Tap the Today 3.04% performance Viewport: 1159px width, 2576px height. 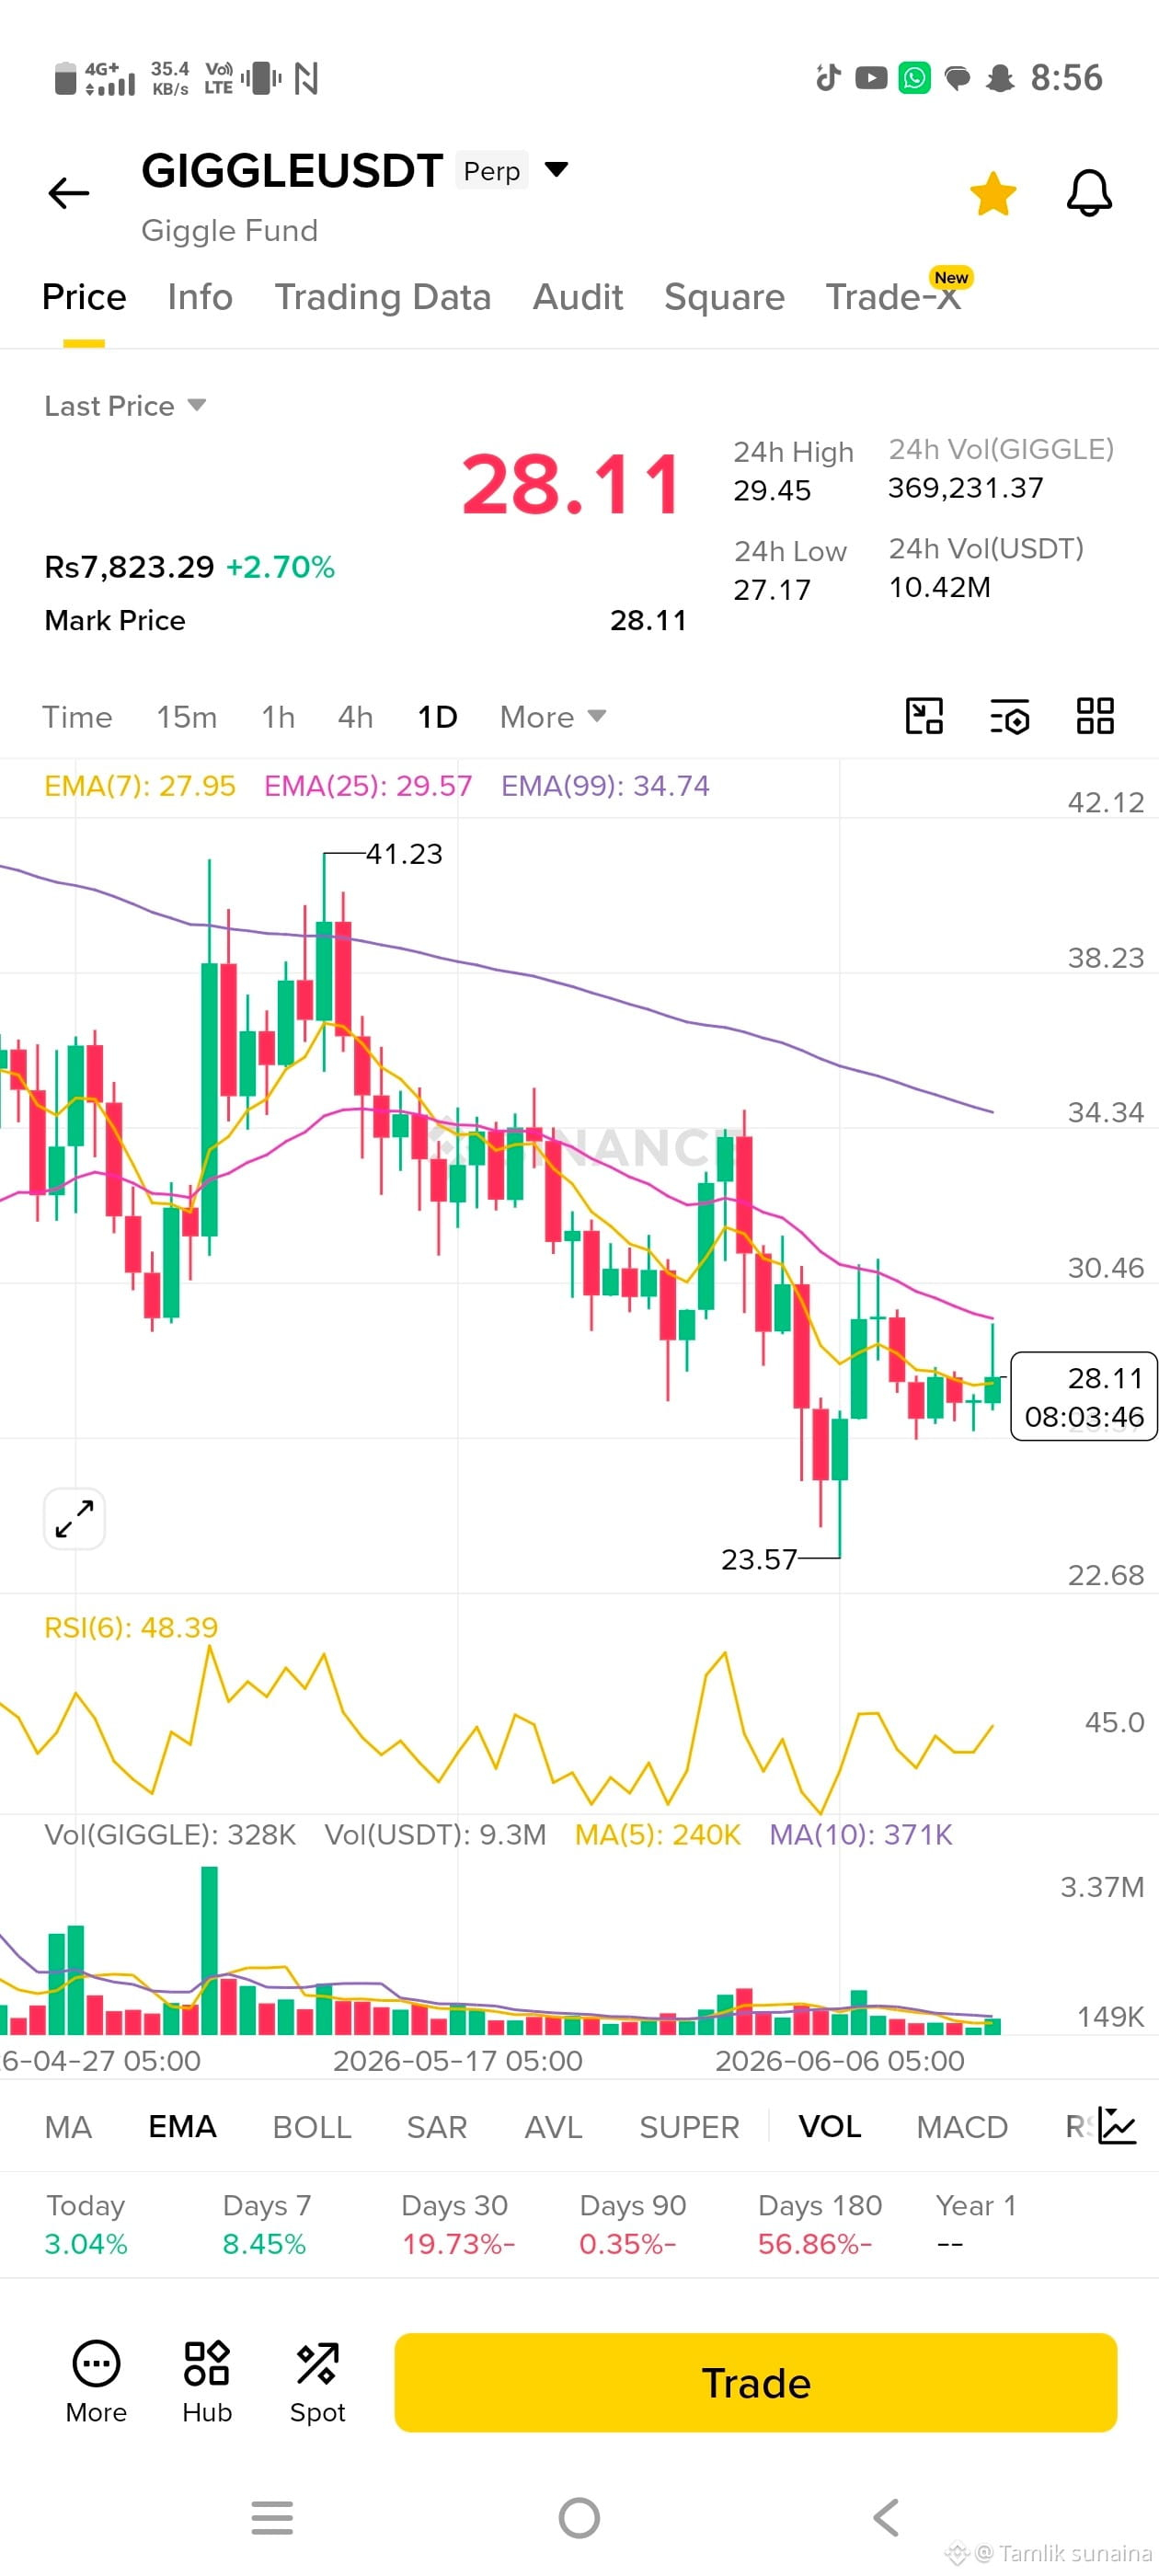(x=86, y=2224)
